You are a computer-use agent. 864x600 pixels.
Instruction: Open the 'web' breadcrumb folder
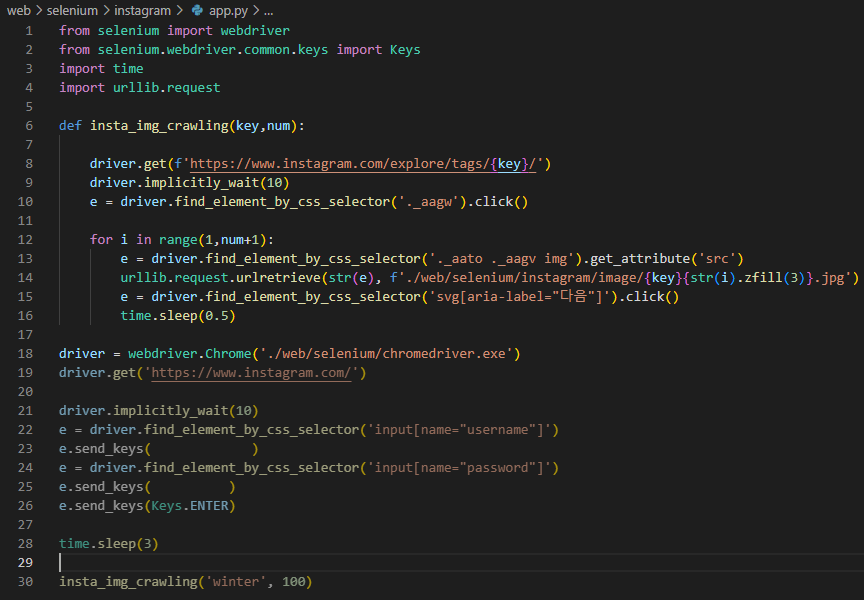click(19, 10)
